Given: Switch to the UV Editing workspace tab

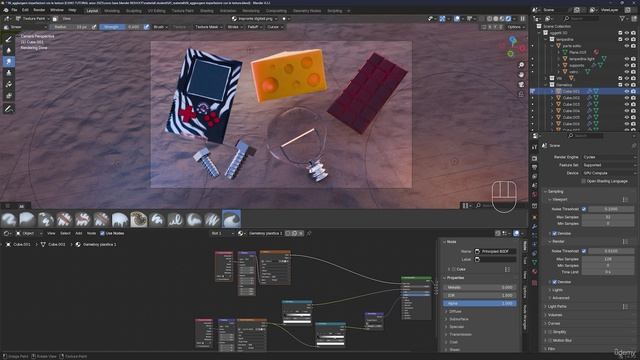Looking at the screenshot, I should pos(156,11).
